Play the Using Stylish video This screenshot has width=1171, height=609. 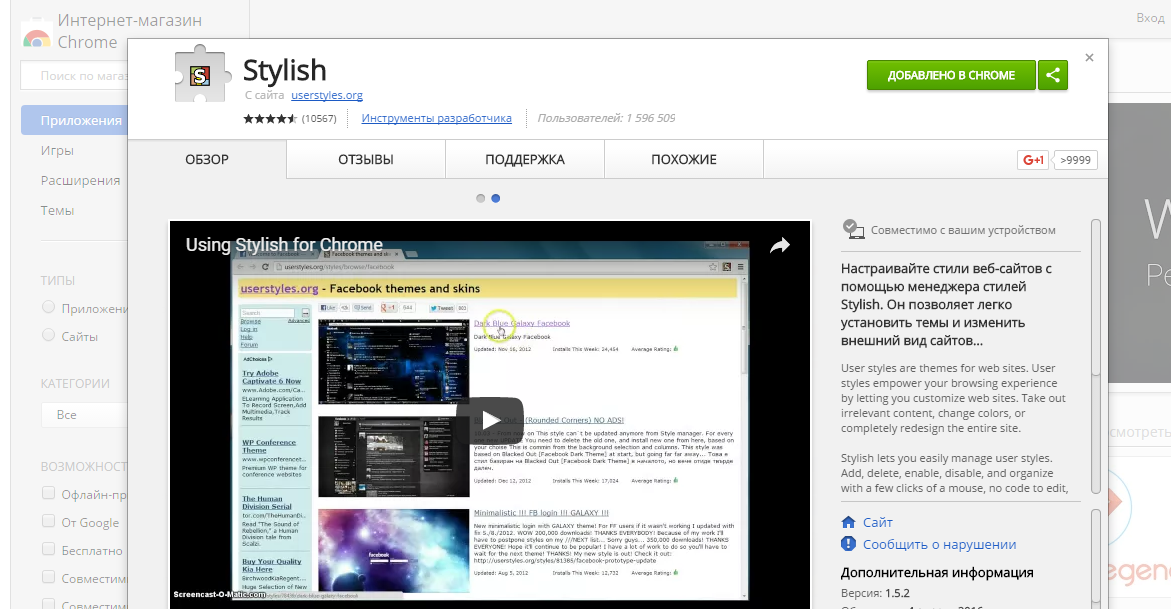489,418
